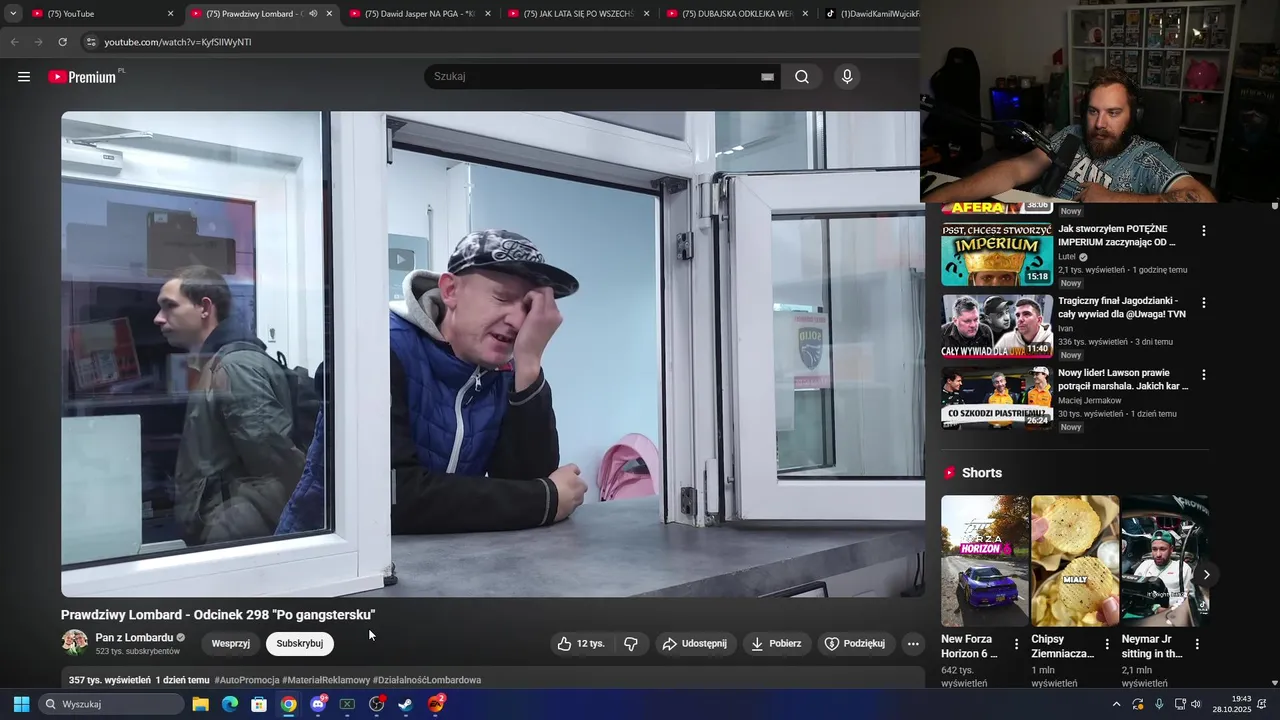Open the IMPERIUM video thumbnail by Lutel

pos(997,254)
